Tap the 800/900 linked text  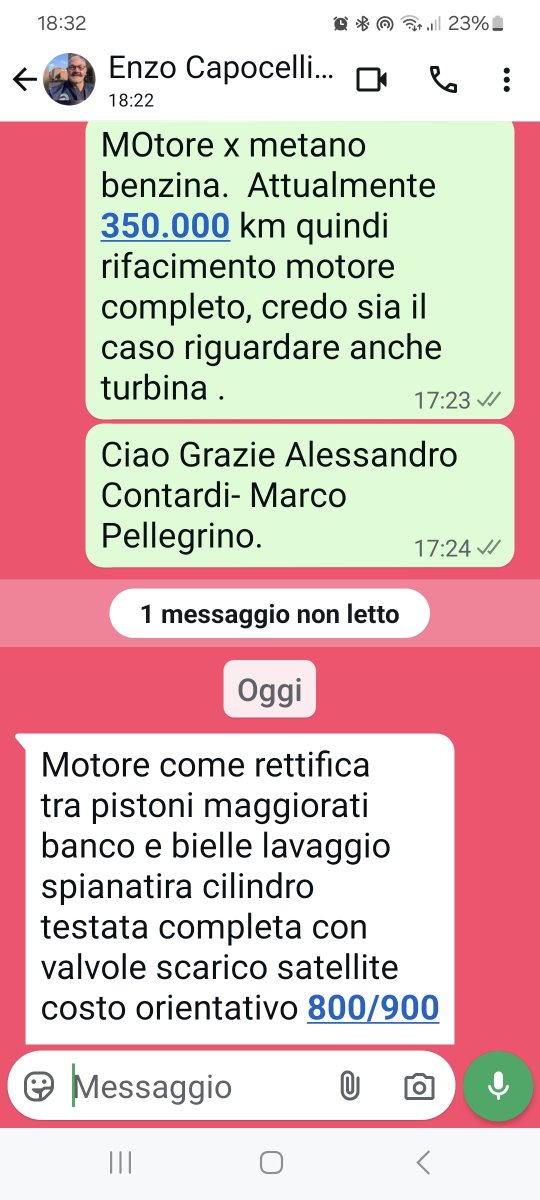coord(373,1008)
